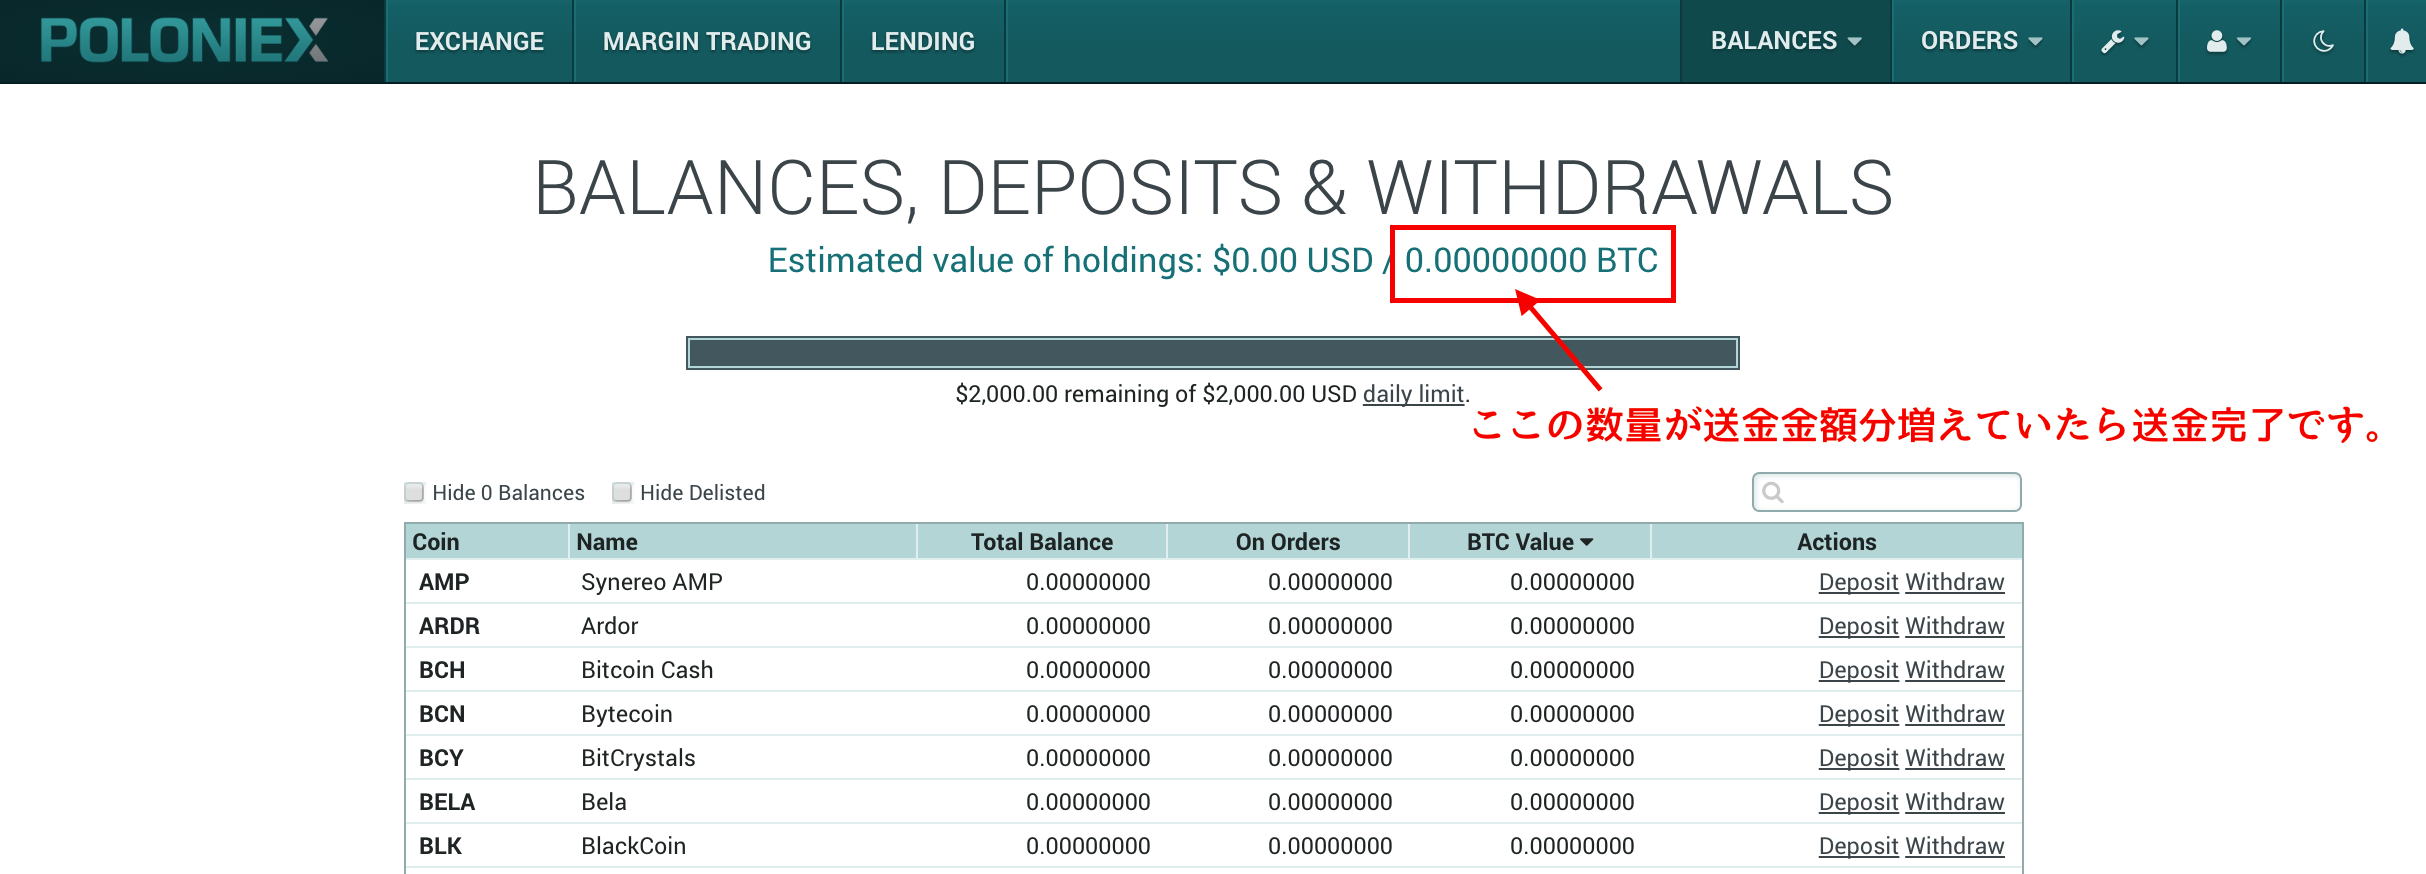Click Withdraw for BLK BlackCoin

tap(1955, 846)
